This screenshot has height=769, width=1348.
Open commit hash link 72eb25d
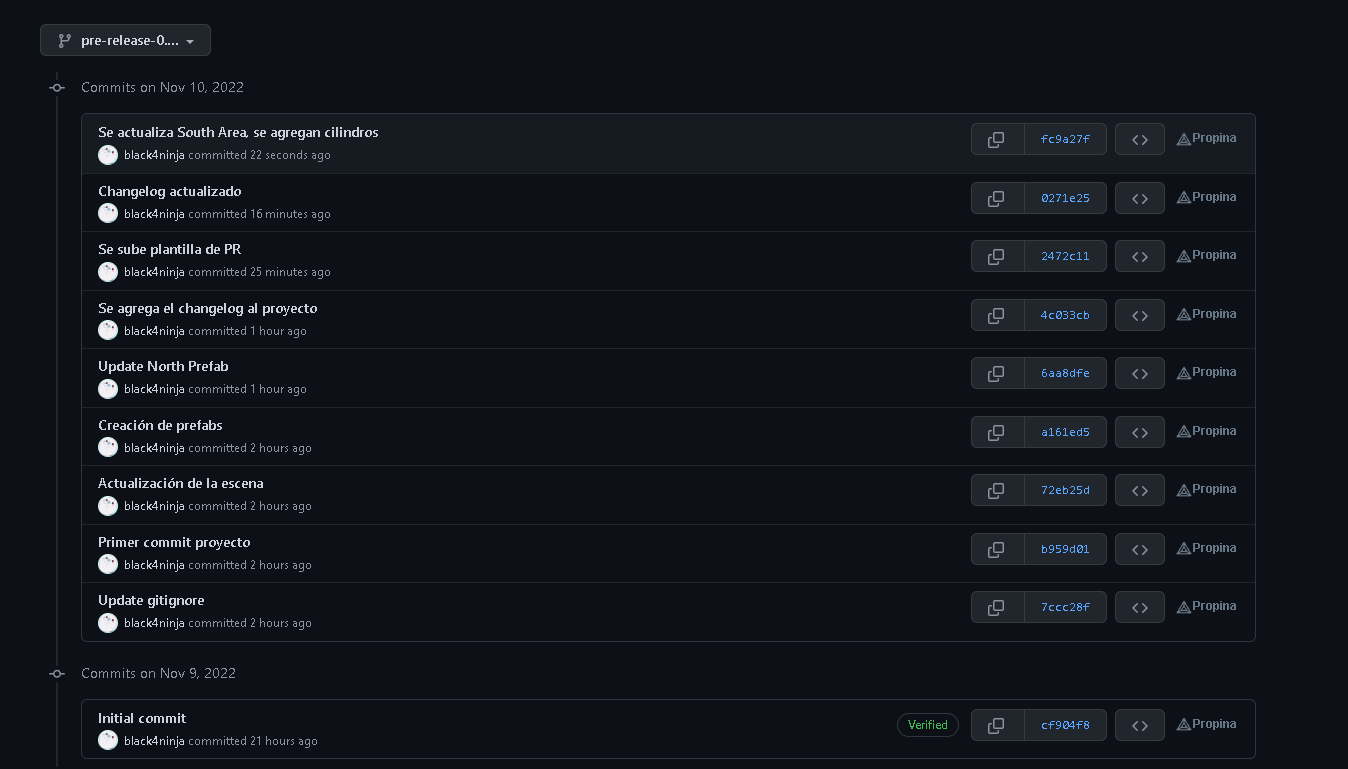(1065, 490)
